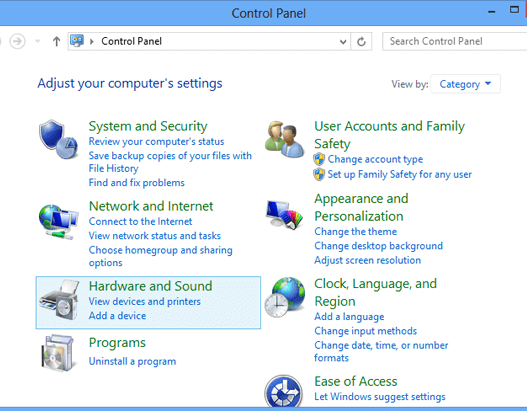Viewport: 527px width, 411px height.
Task: Open the address bar history dropdown arrow
Action: click(x=343, y=42)
